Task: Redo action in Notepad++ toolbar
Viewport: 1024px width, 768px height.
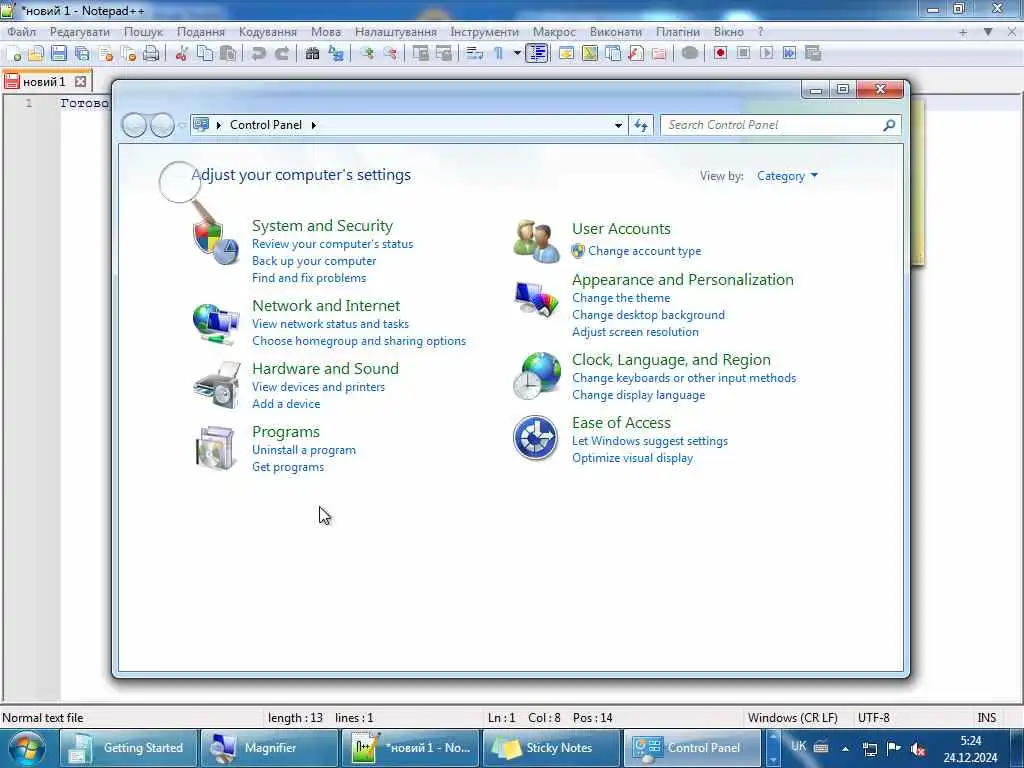Action: [x=281, y=54]
